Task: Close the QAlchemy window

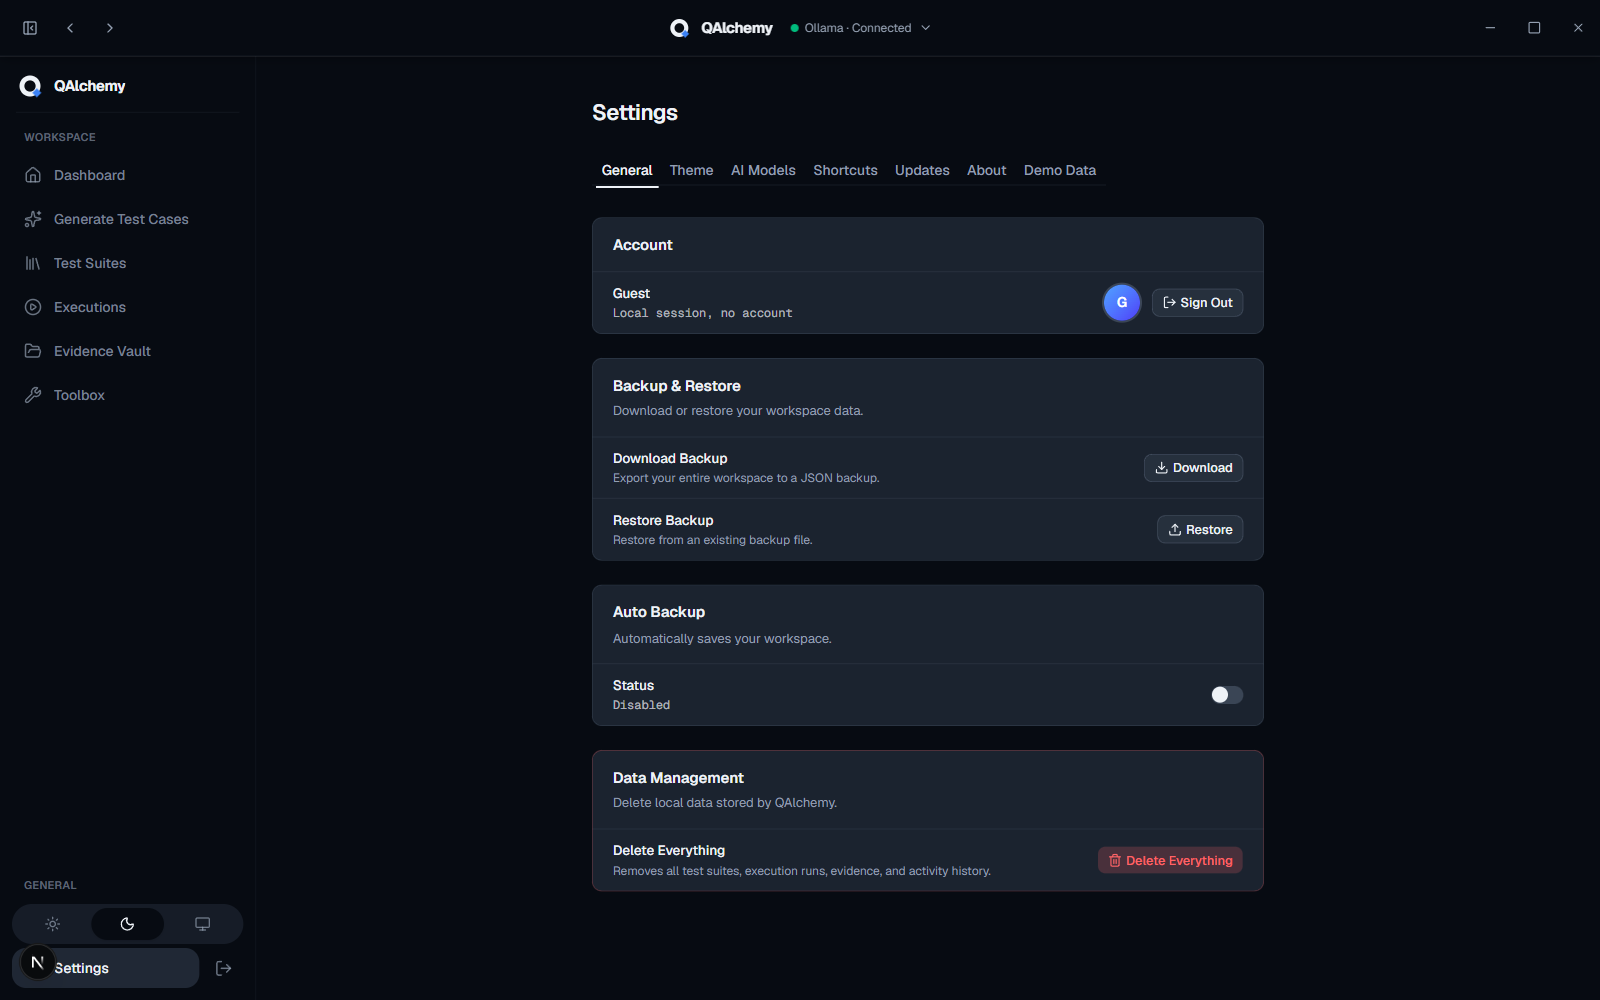Action: coord(1578,28)
